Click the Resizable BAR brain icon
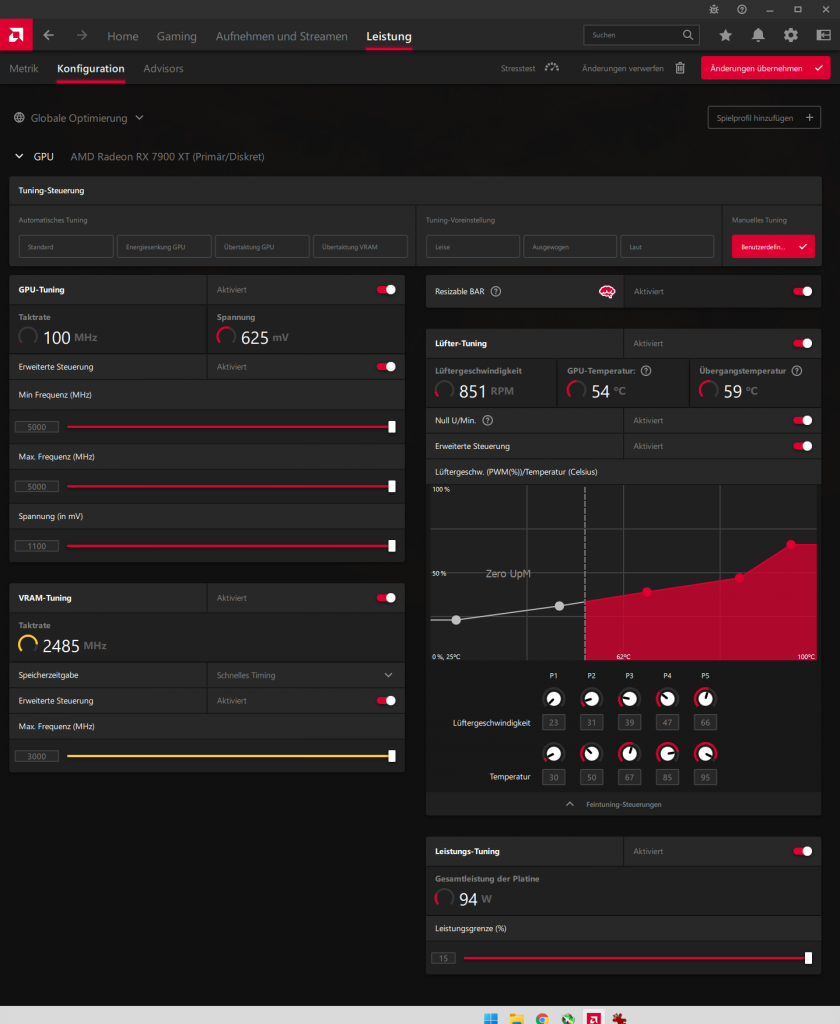This screenshot has width=840, height=1024. 607,291
